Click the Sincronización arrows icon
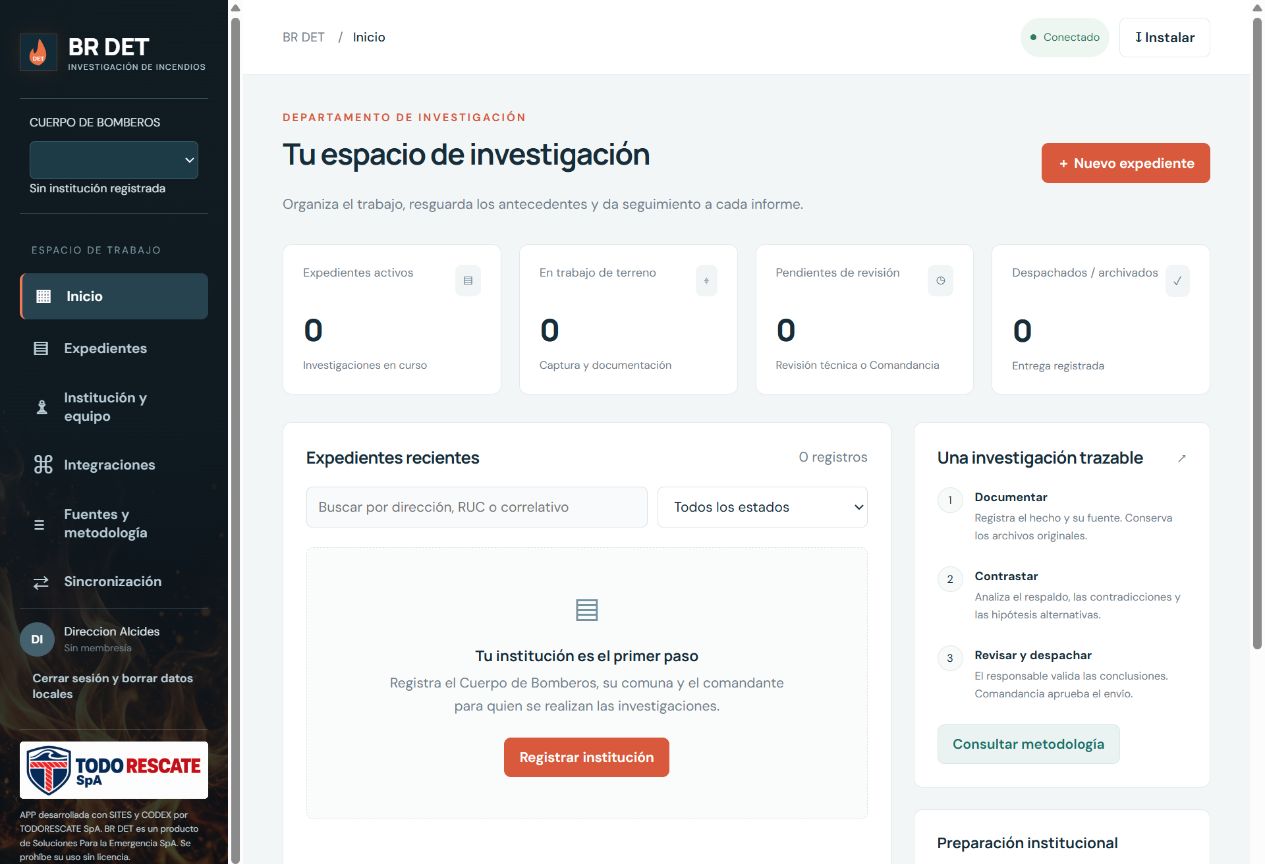Image resolution: width=1265 pixels, height=864 pixels. click(41, 582)
